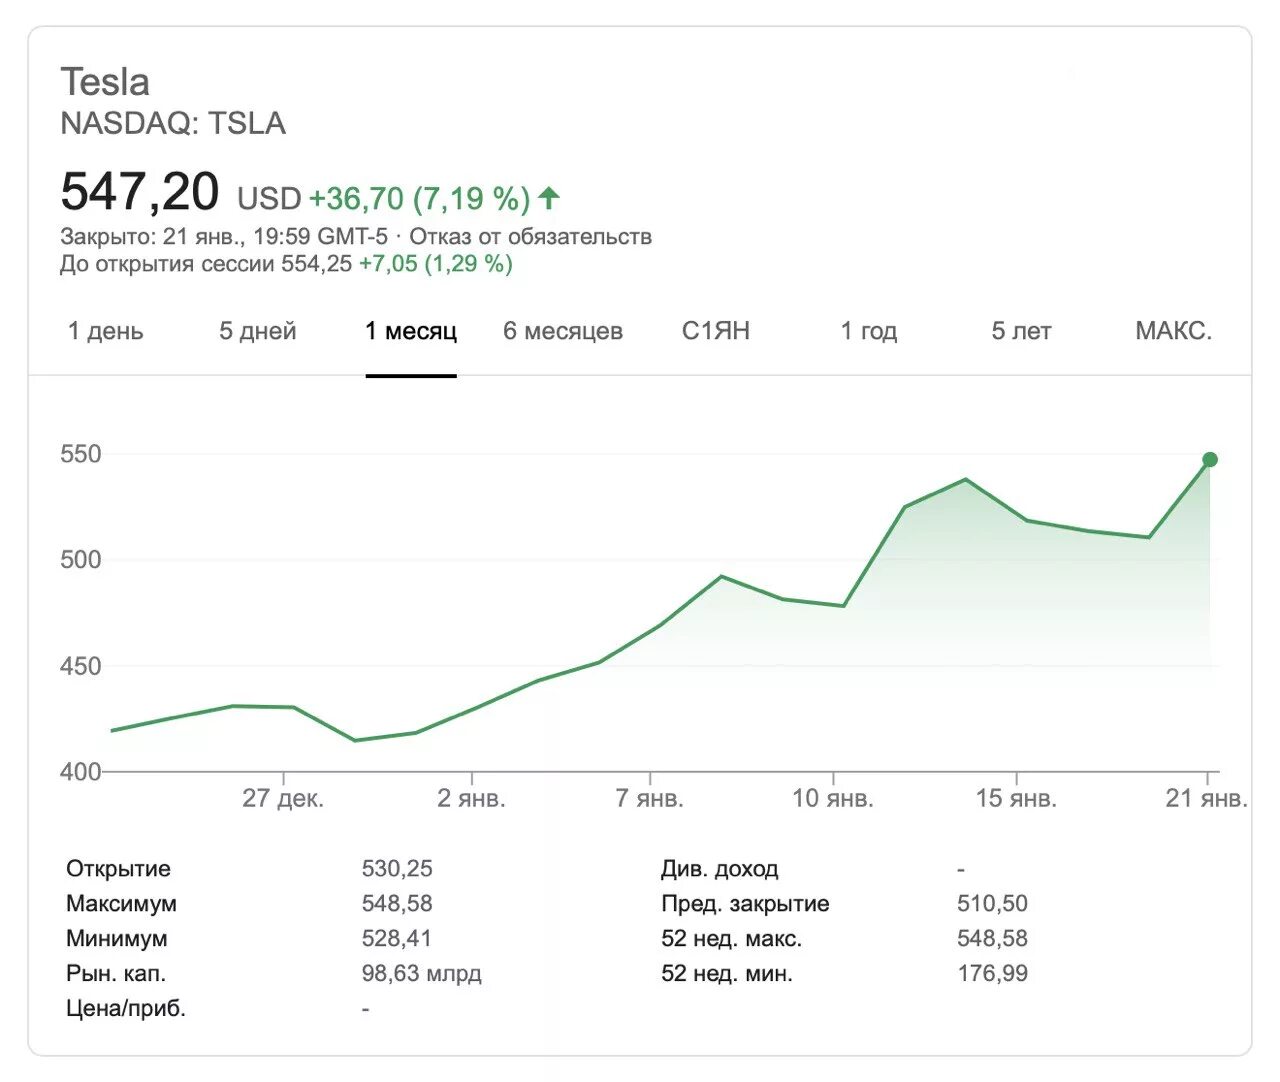1280x1082 pixels.
Task: Click the '52 нед. макс.' label
Action: [732, 938]
